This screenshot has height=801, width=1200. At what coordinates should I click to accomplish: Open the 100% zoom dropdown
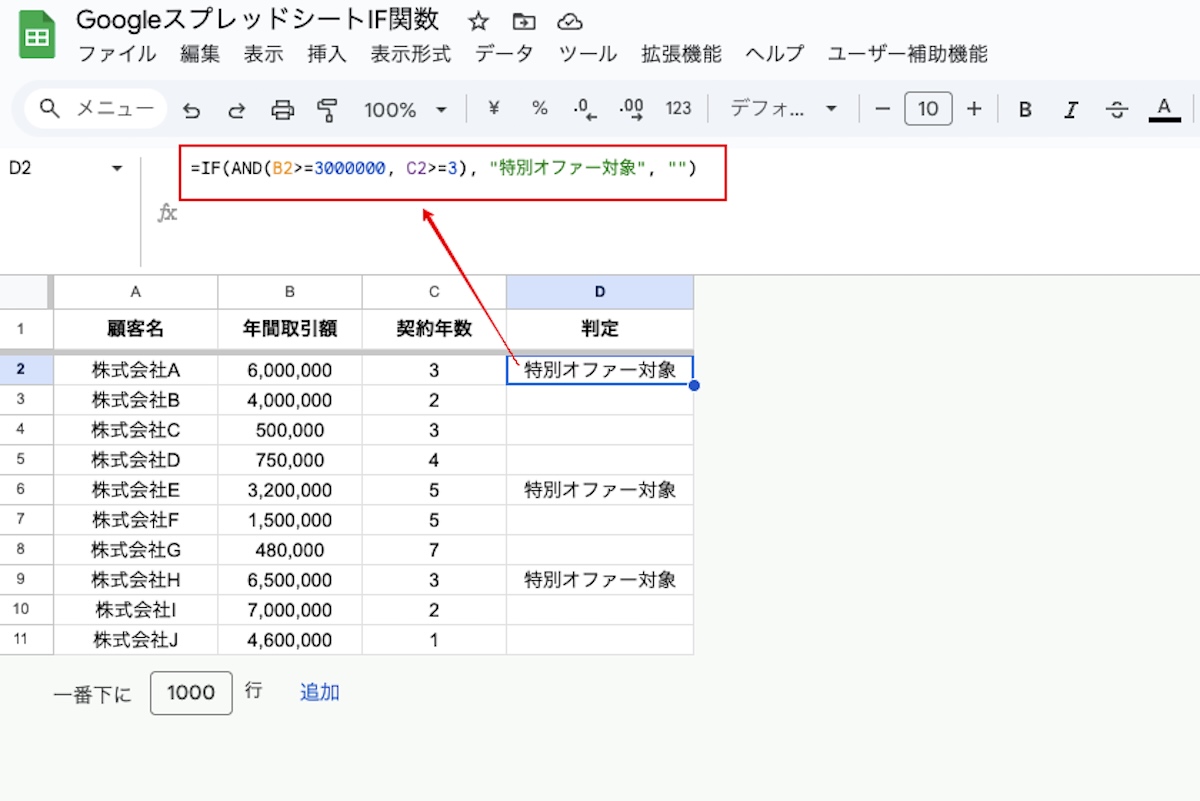[x=405, y=109]
